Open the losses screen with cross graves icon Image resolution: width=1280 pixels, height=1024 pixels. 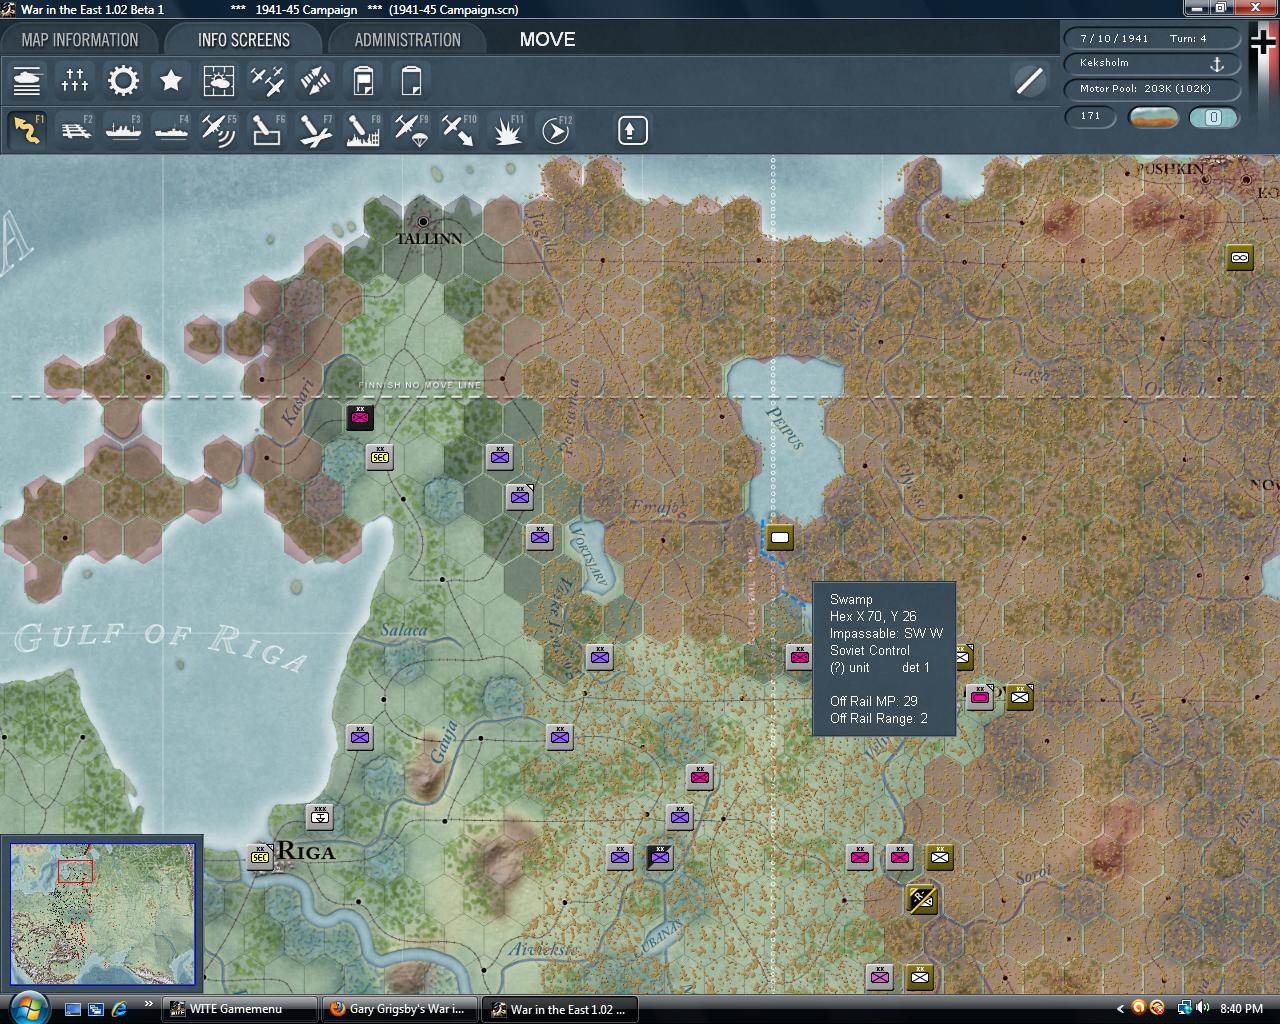pos(75,81)
